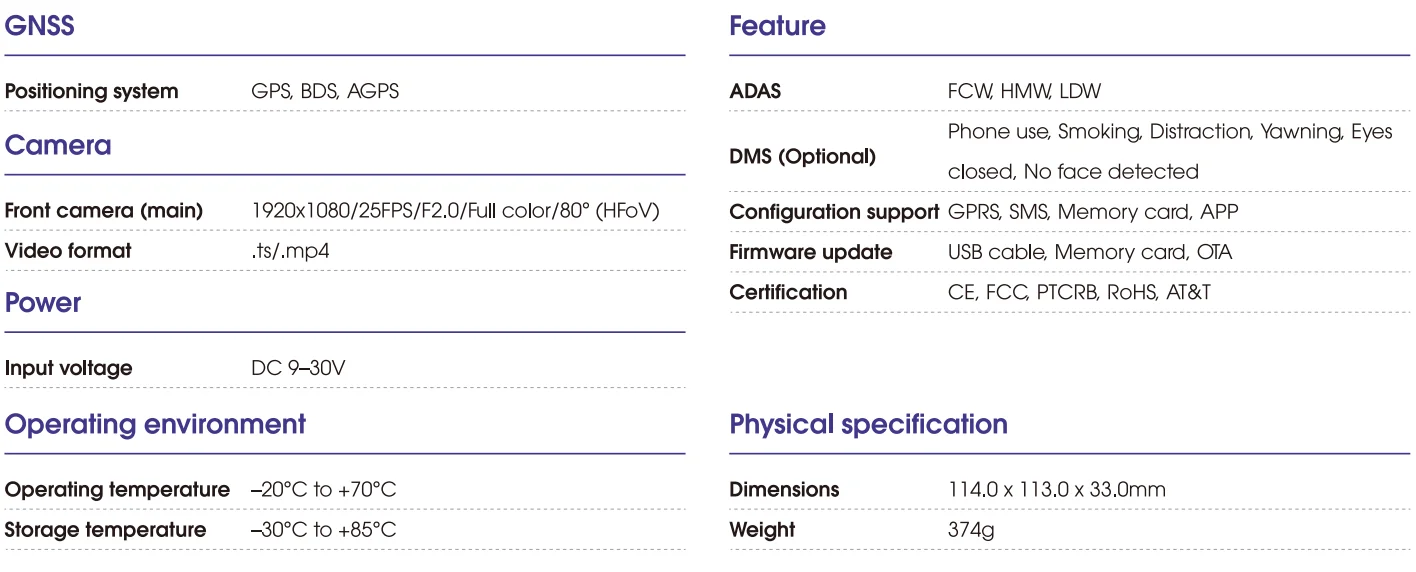Select the –30°C to +85°C storage value
Screen dimensions: 1416x572
(323, 530)
